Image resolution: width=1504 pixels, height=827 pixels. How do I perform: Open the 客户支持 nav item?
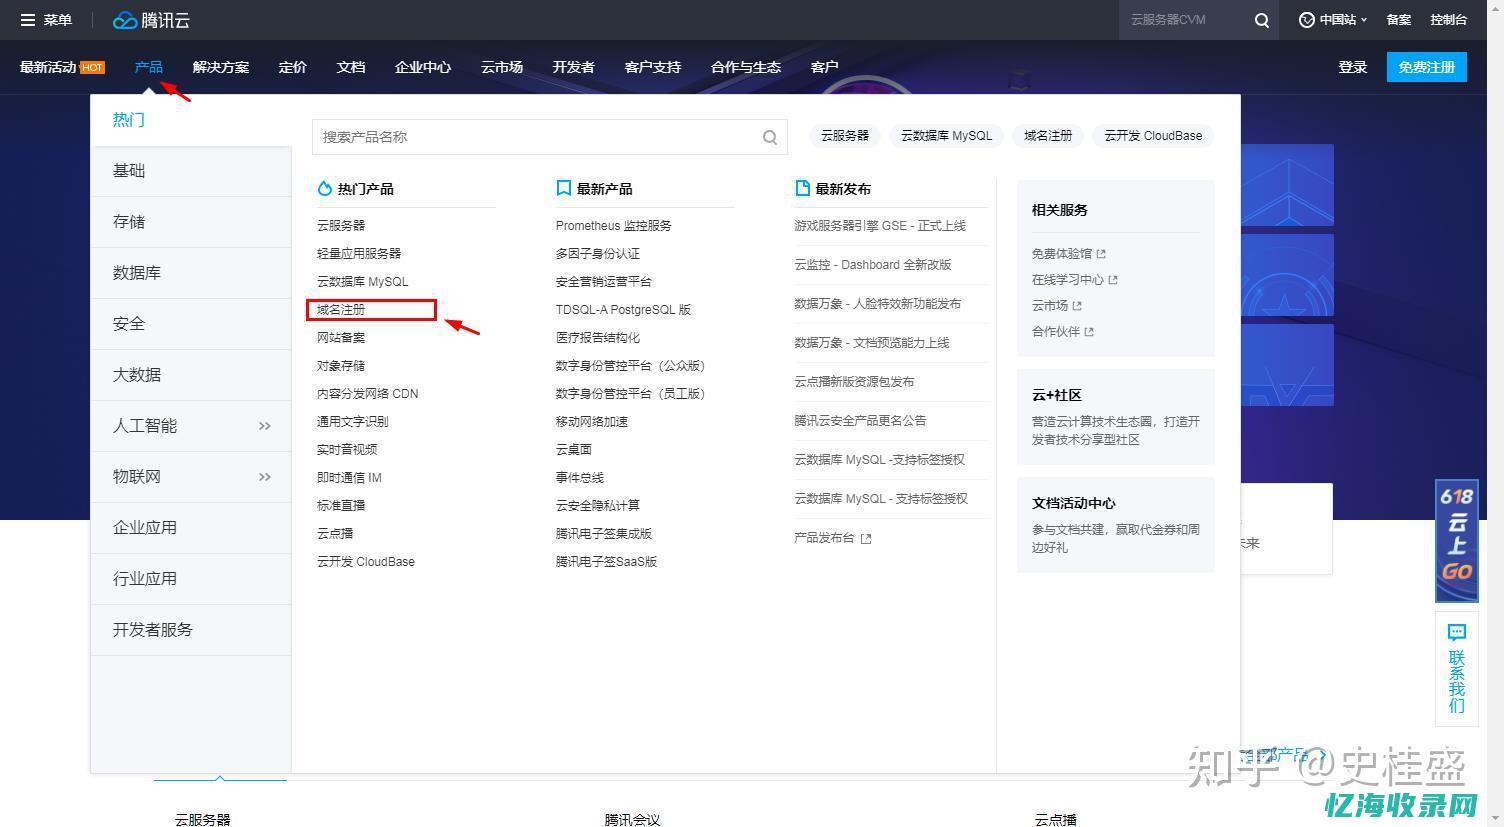tap(653, 67)
